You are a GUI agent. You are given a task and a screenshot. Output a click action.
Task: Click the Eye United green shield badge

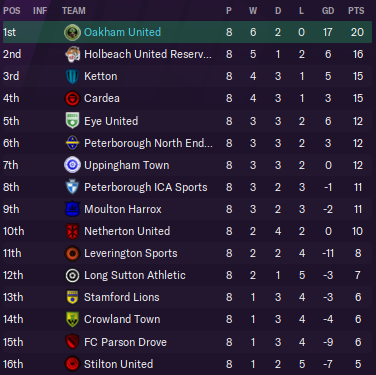point(72,121)
